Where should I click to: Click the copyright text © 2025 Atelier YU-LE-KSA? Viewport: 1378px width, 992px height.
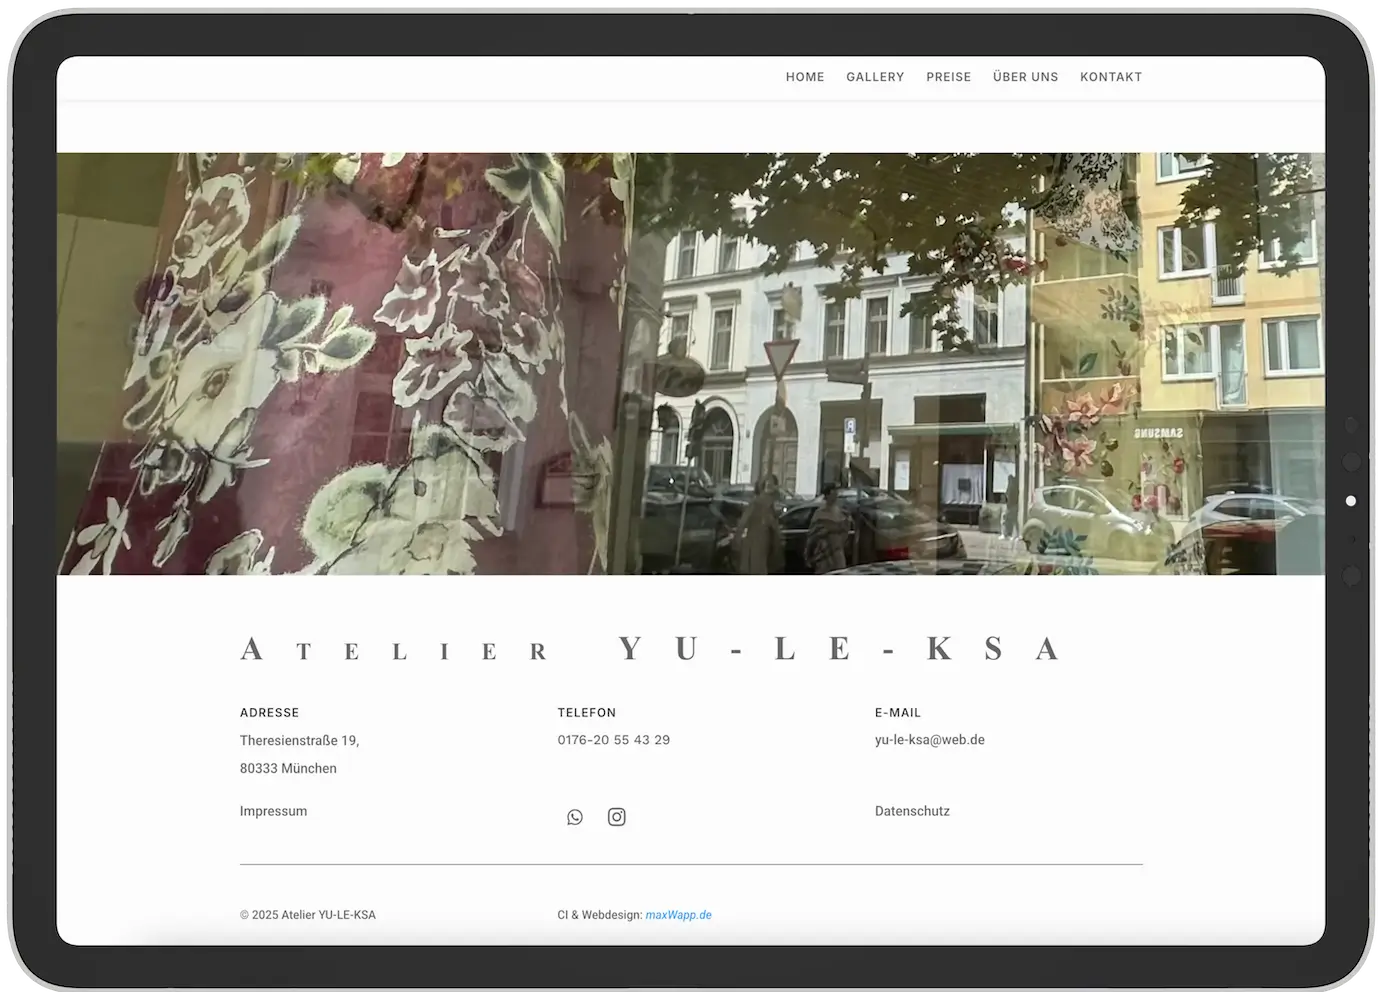307,914
